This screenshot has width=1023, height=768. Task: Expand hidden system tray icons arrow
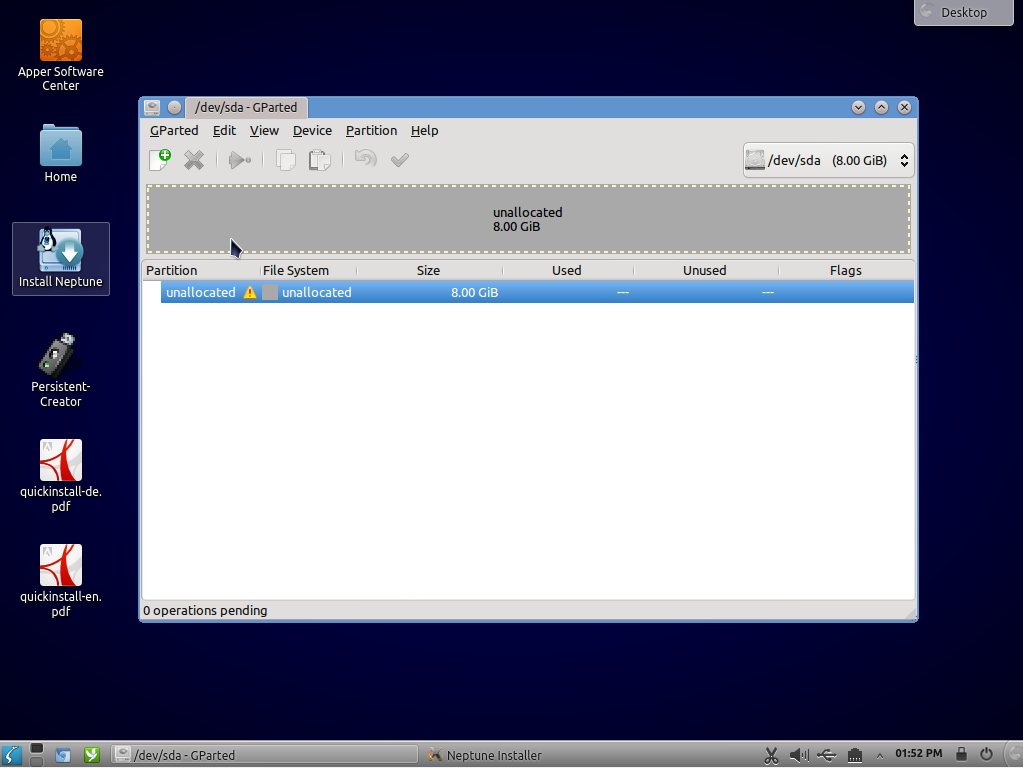coord(879,756)
